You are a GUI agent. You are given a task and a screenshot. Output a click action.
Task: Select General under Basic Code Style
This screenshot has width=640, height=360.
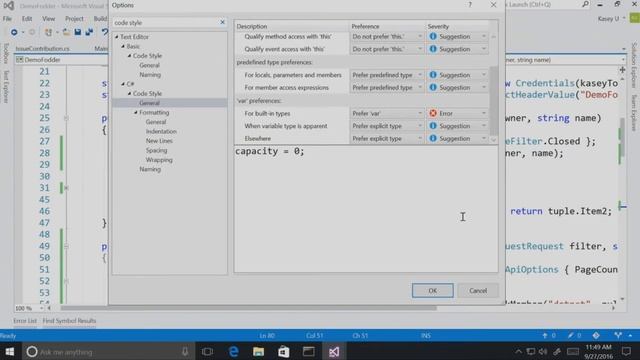(149, 65)
